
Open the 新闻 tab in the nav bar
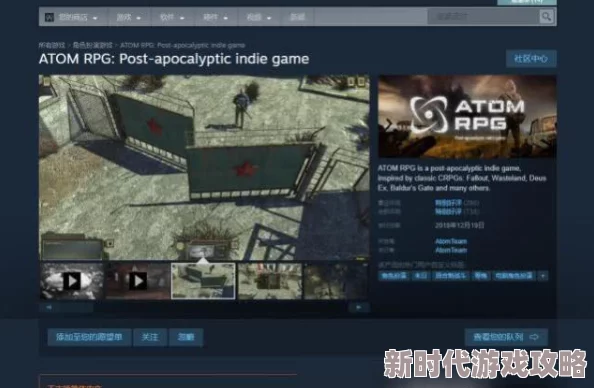click(x=297, y=17)
